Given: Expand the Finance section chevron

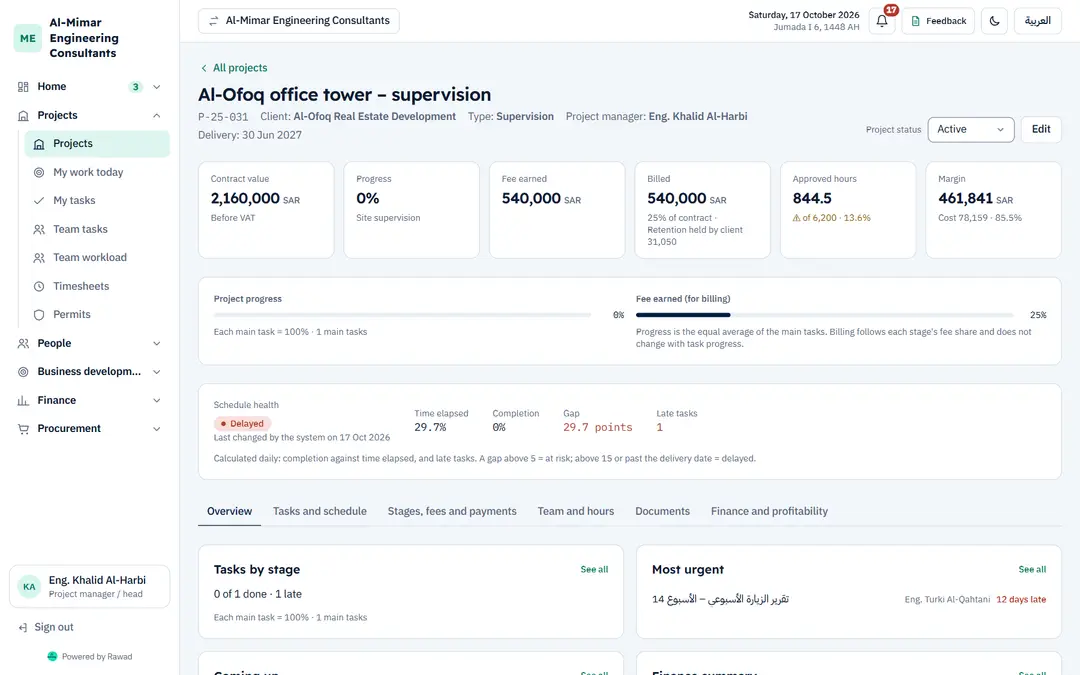Looking at the screenshot, I should click(156, 400).
